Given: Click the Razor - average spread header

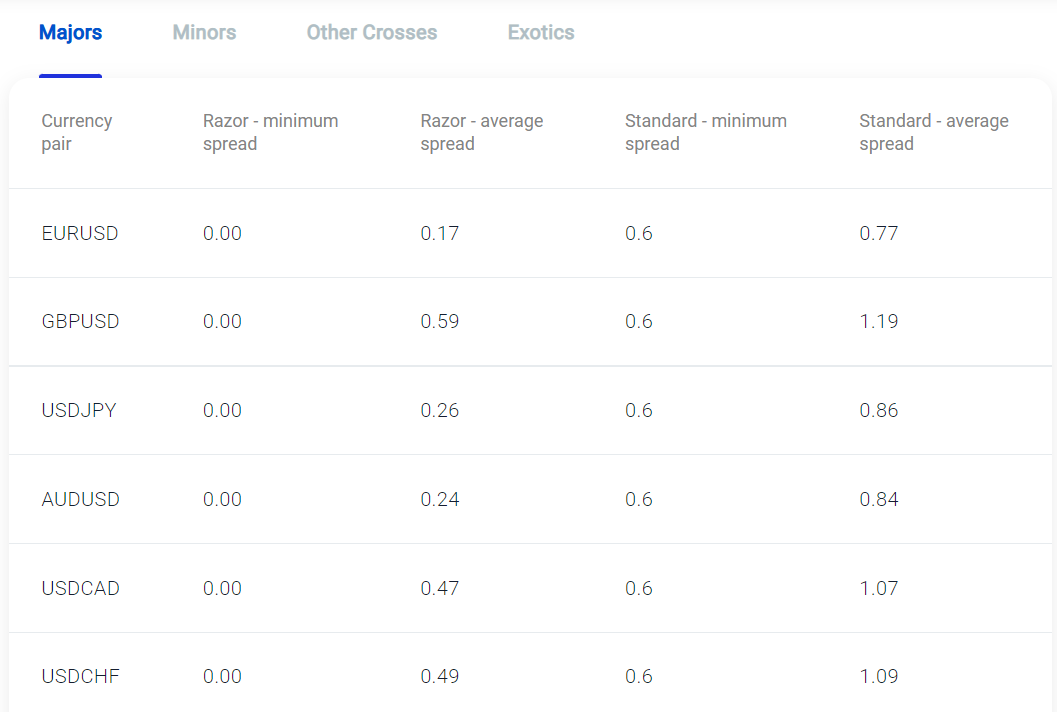Looking at the screenshot, I should point(481,132).
